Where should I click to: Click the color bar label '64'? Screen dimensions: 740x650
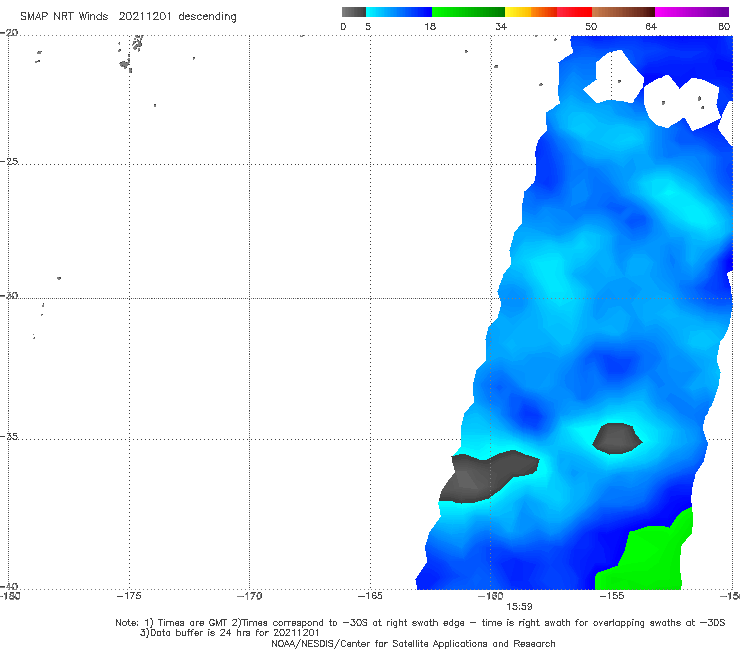pyautogui.click(x=651, y=27)
